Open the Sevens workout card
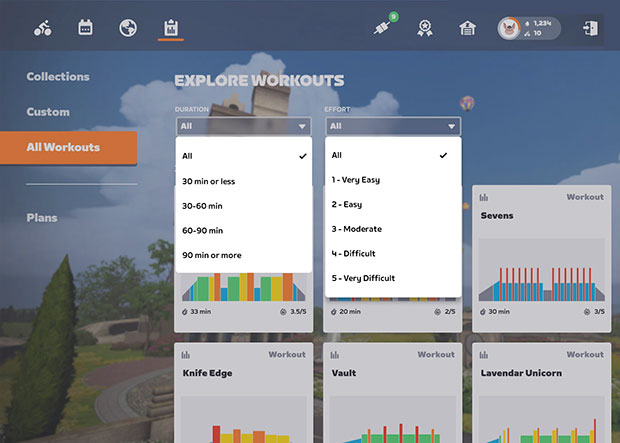Viewport: 620px width, 443px height. click(x=542, y=255)
